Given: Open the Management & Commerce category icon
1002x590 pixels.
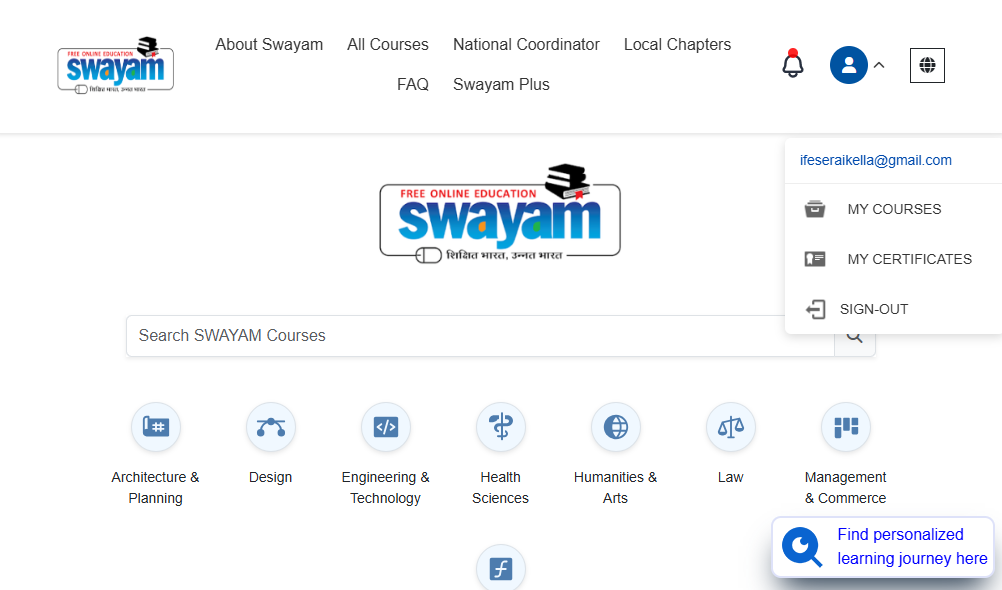Looking at the screenshot, I should click(846, 427).
